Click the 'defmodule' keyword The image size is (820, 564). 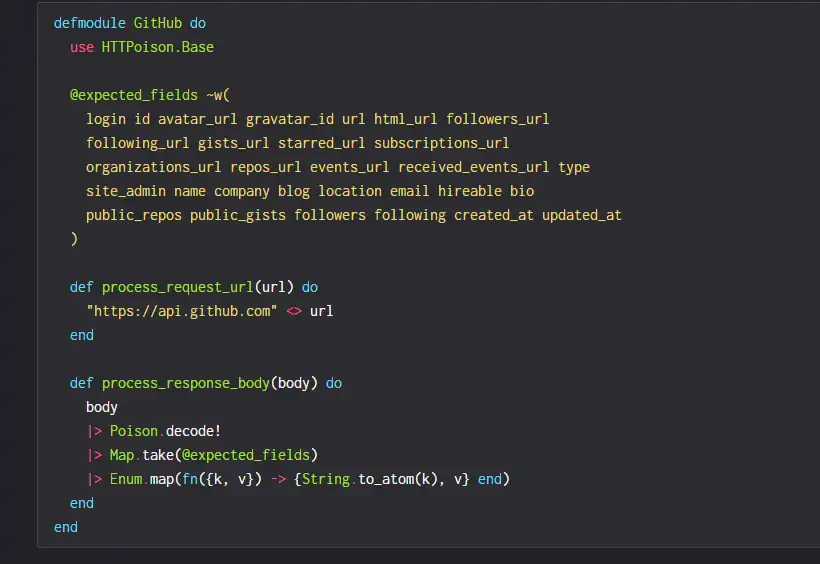point(89,23)
